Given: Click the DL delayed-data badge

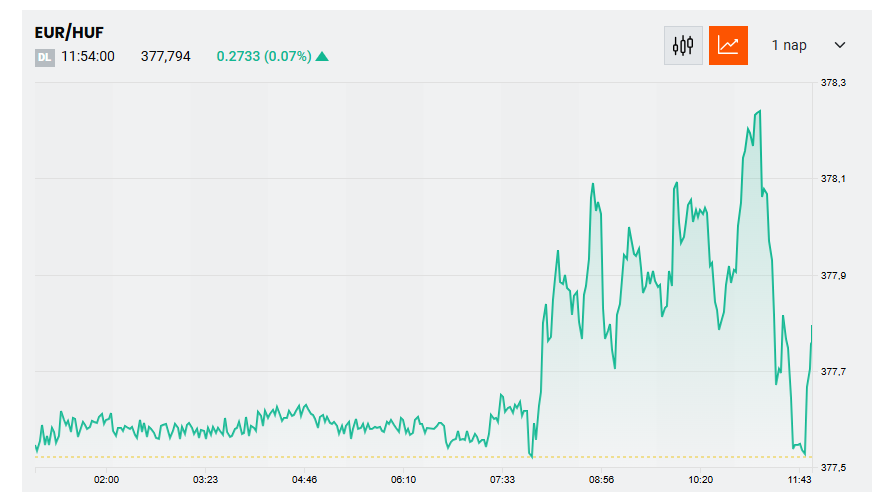Looking at the screenshot, I should pos(44,57).
